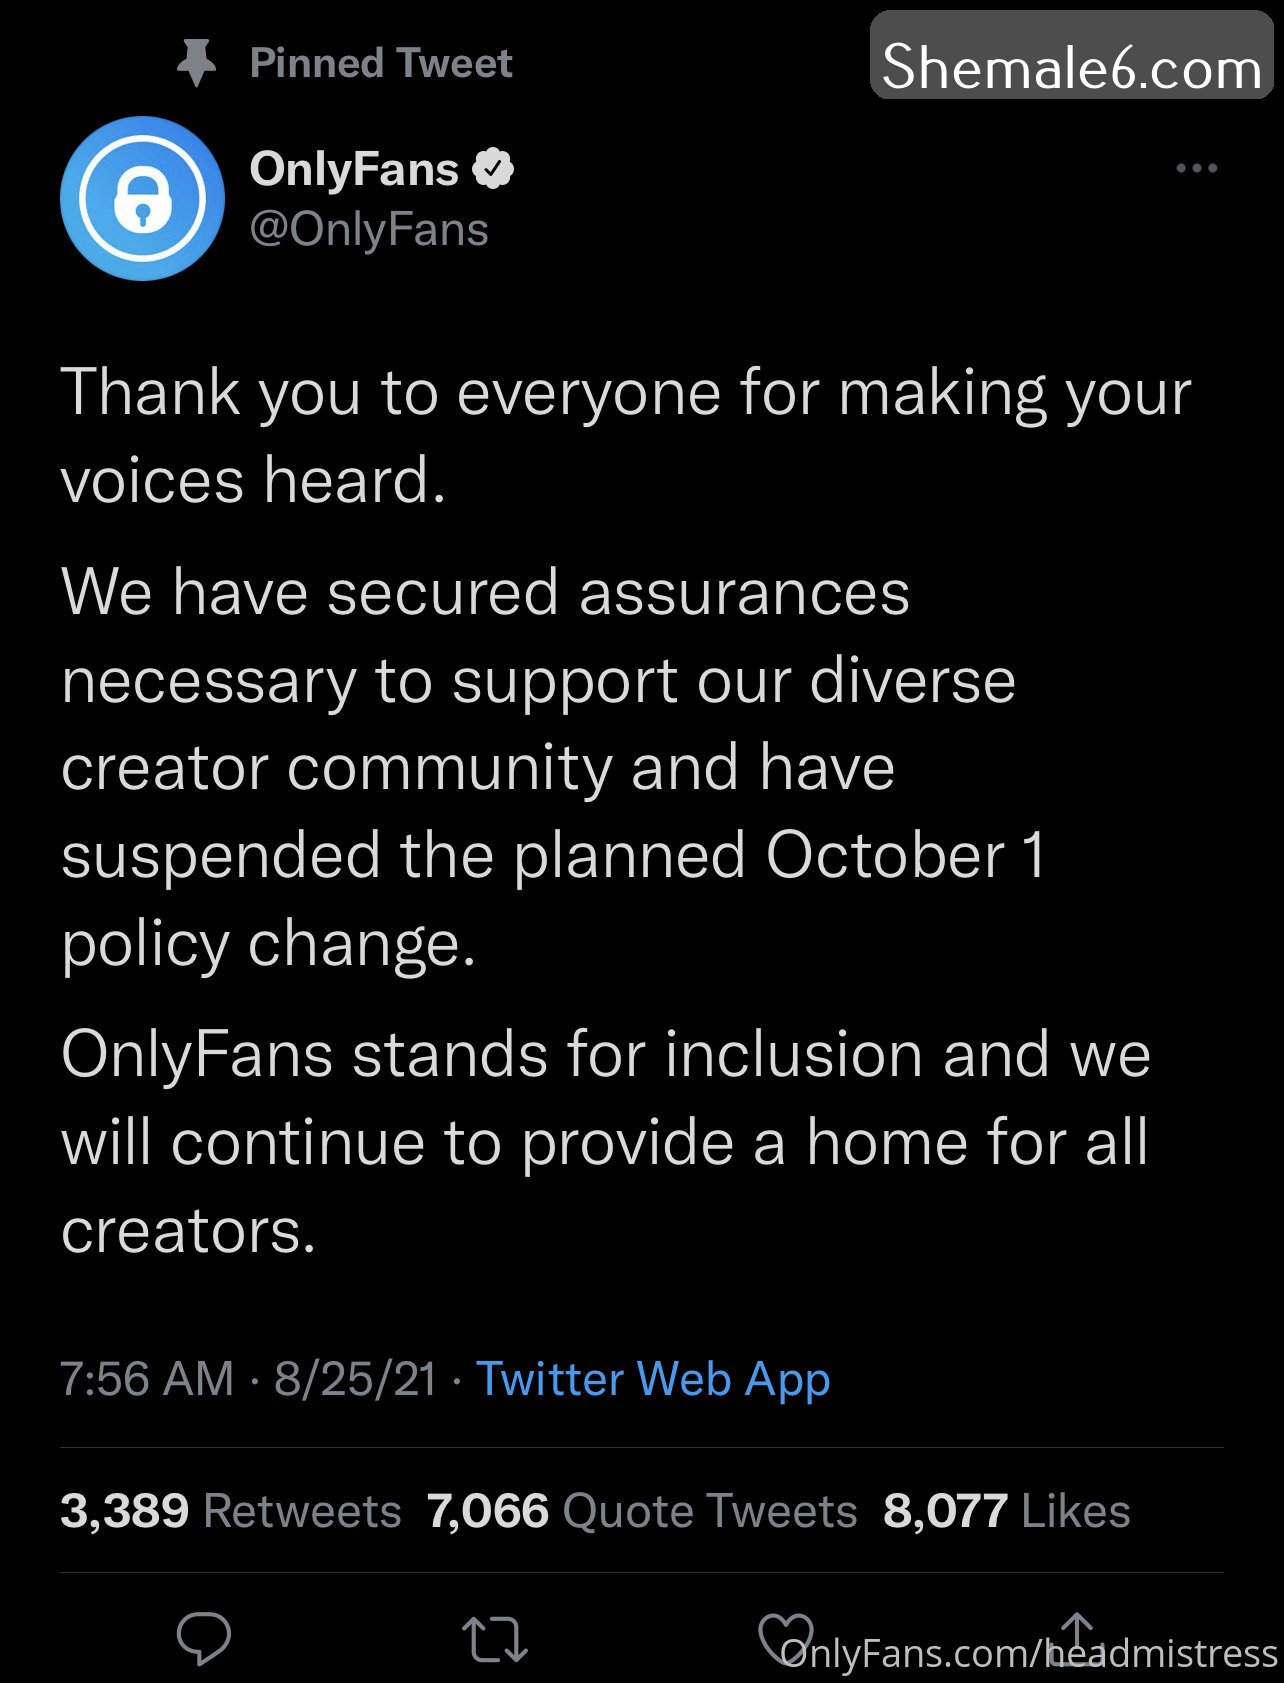The width and height of the screenshot is (1284, 1683).
Task: Like the tweet with the heart icon
Action: (786, 1638)
